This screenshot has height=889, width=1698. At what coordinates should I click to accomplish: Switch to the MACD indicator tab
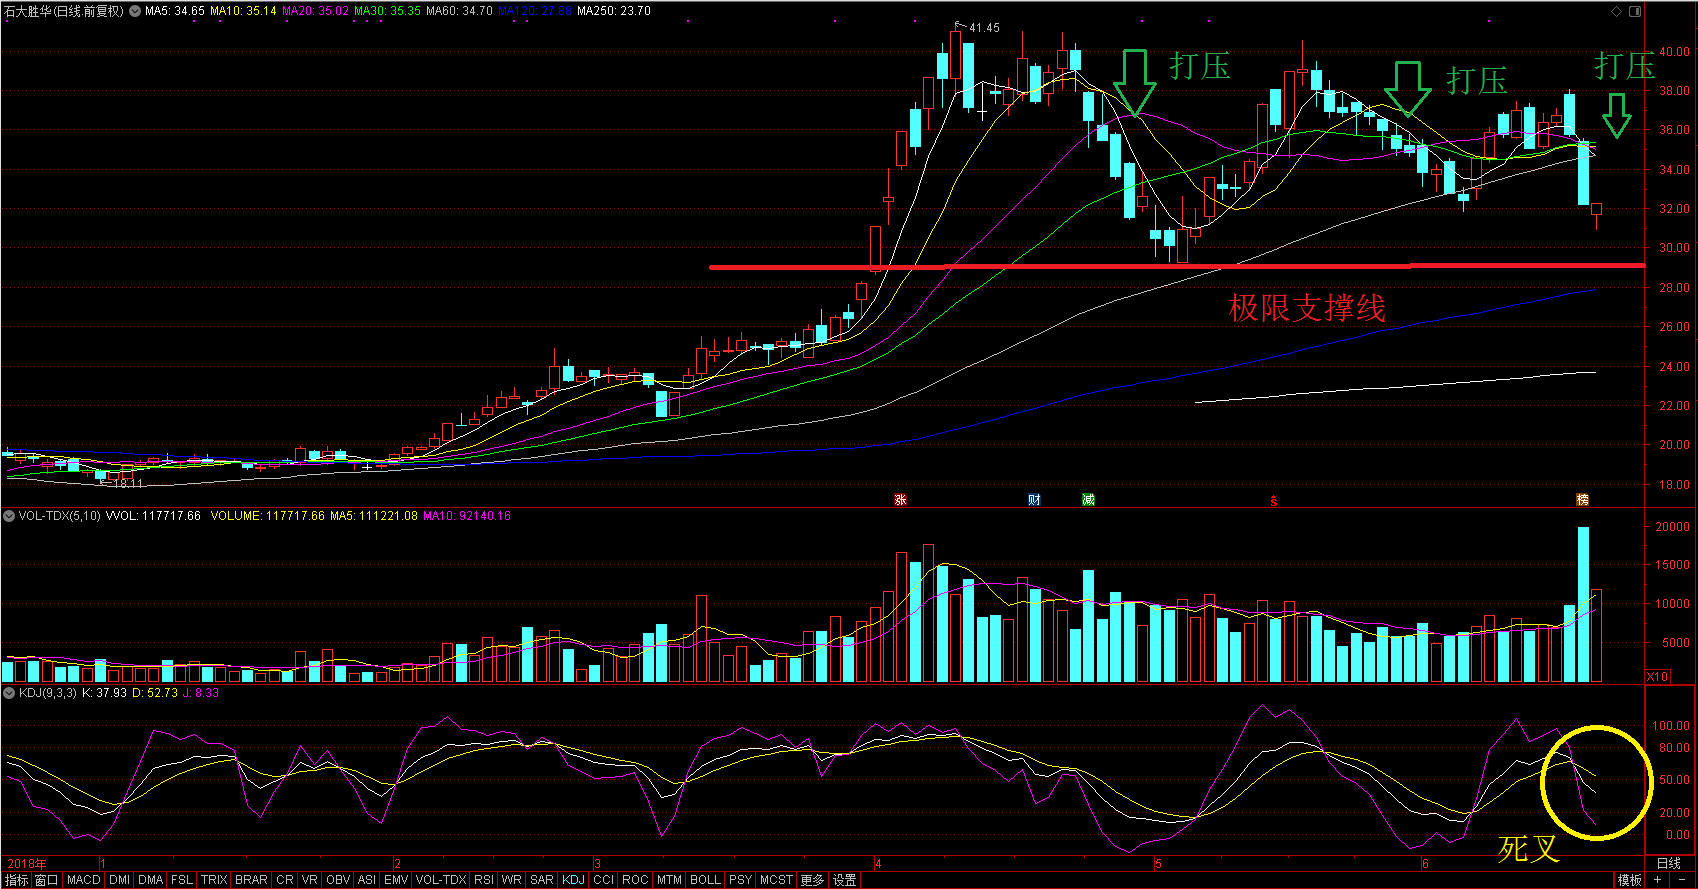pyautogui.click(x=84, y=880)
